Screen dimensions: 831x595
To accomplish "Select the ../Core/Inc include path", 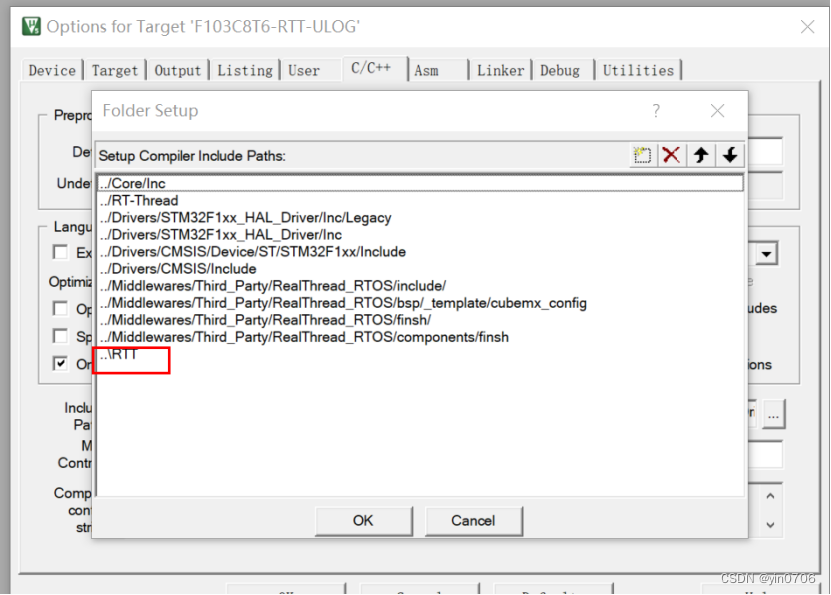I will coord(420,183).
